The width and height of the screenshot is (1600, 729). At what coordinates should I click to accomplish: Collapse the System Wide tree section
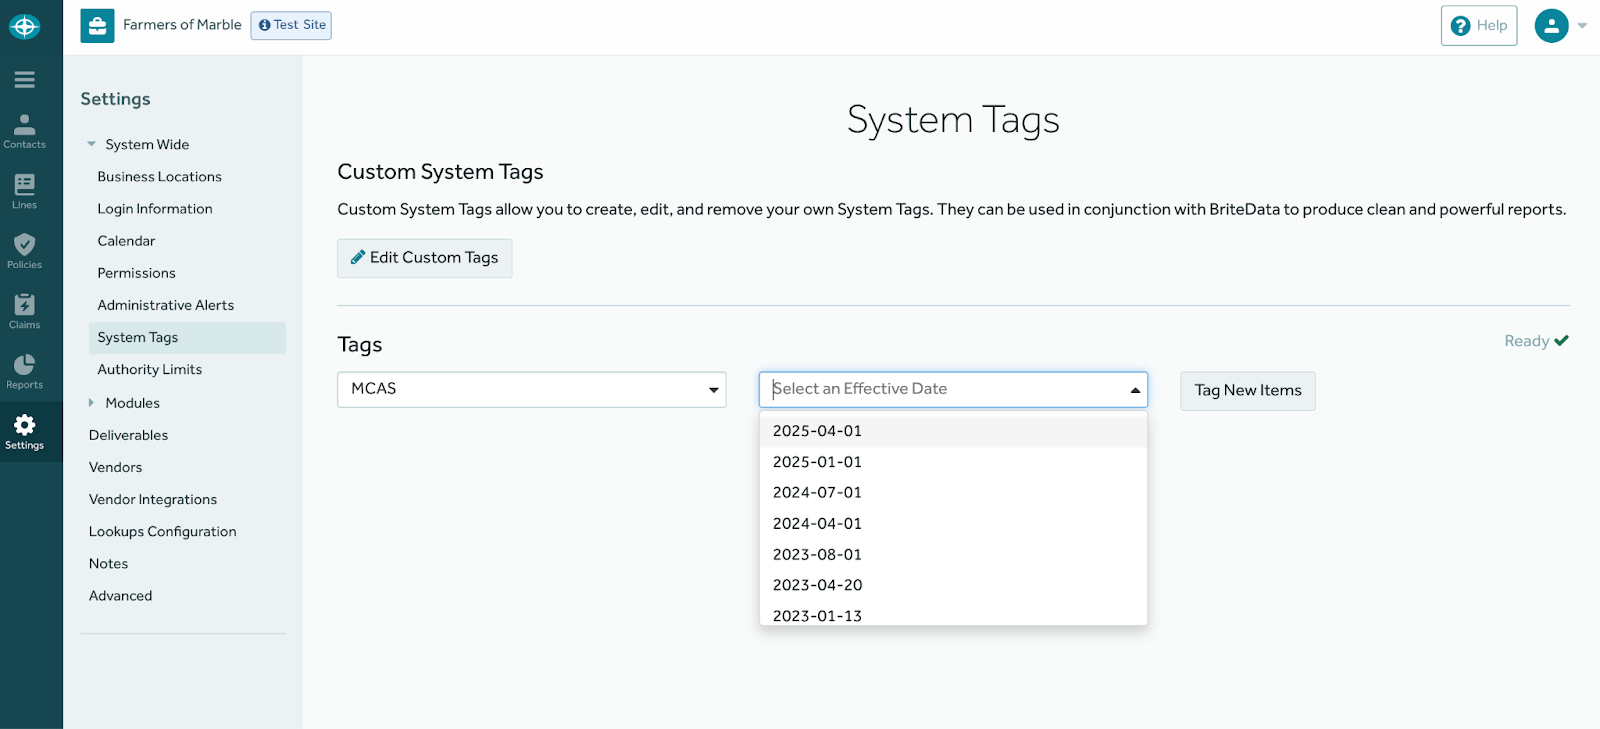[x=92, y=145]
